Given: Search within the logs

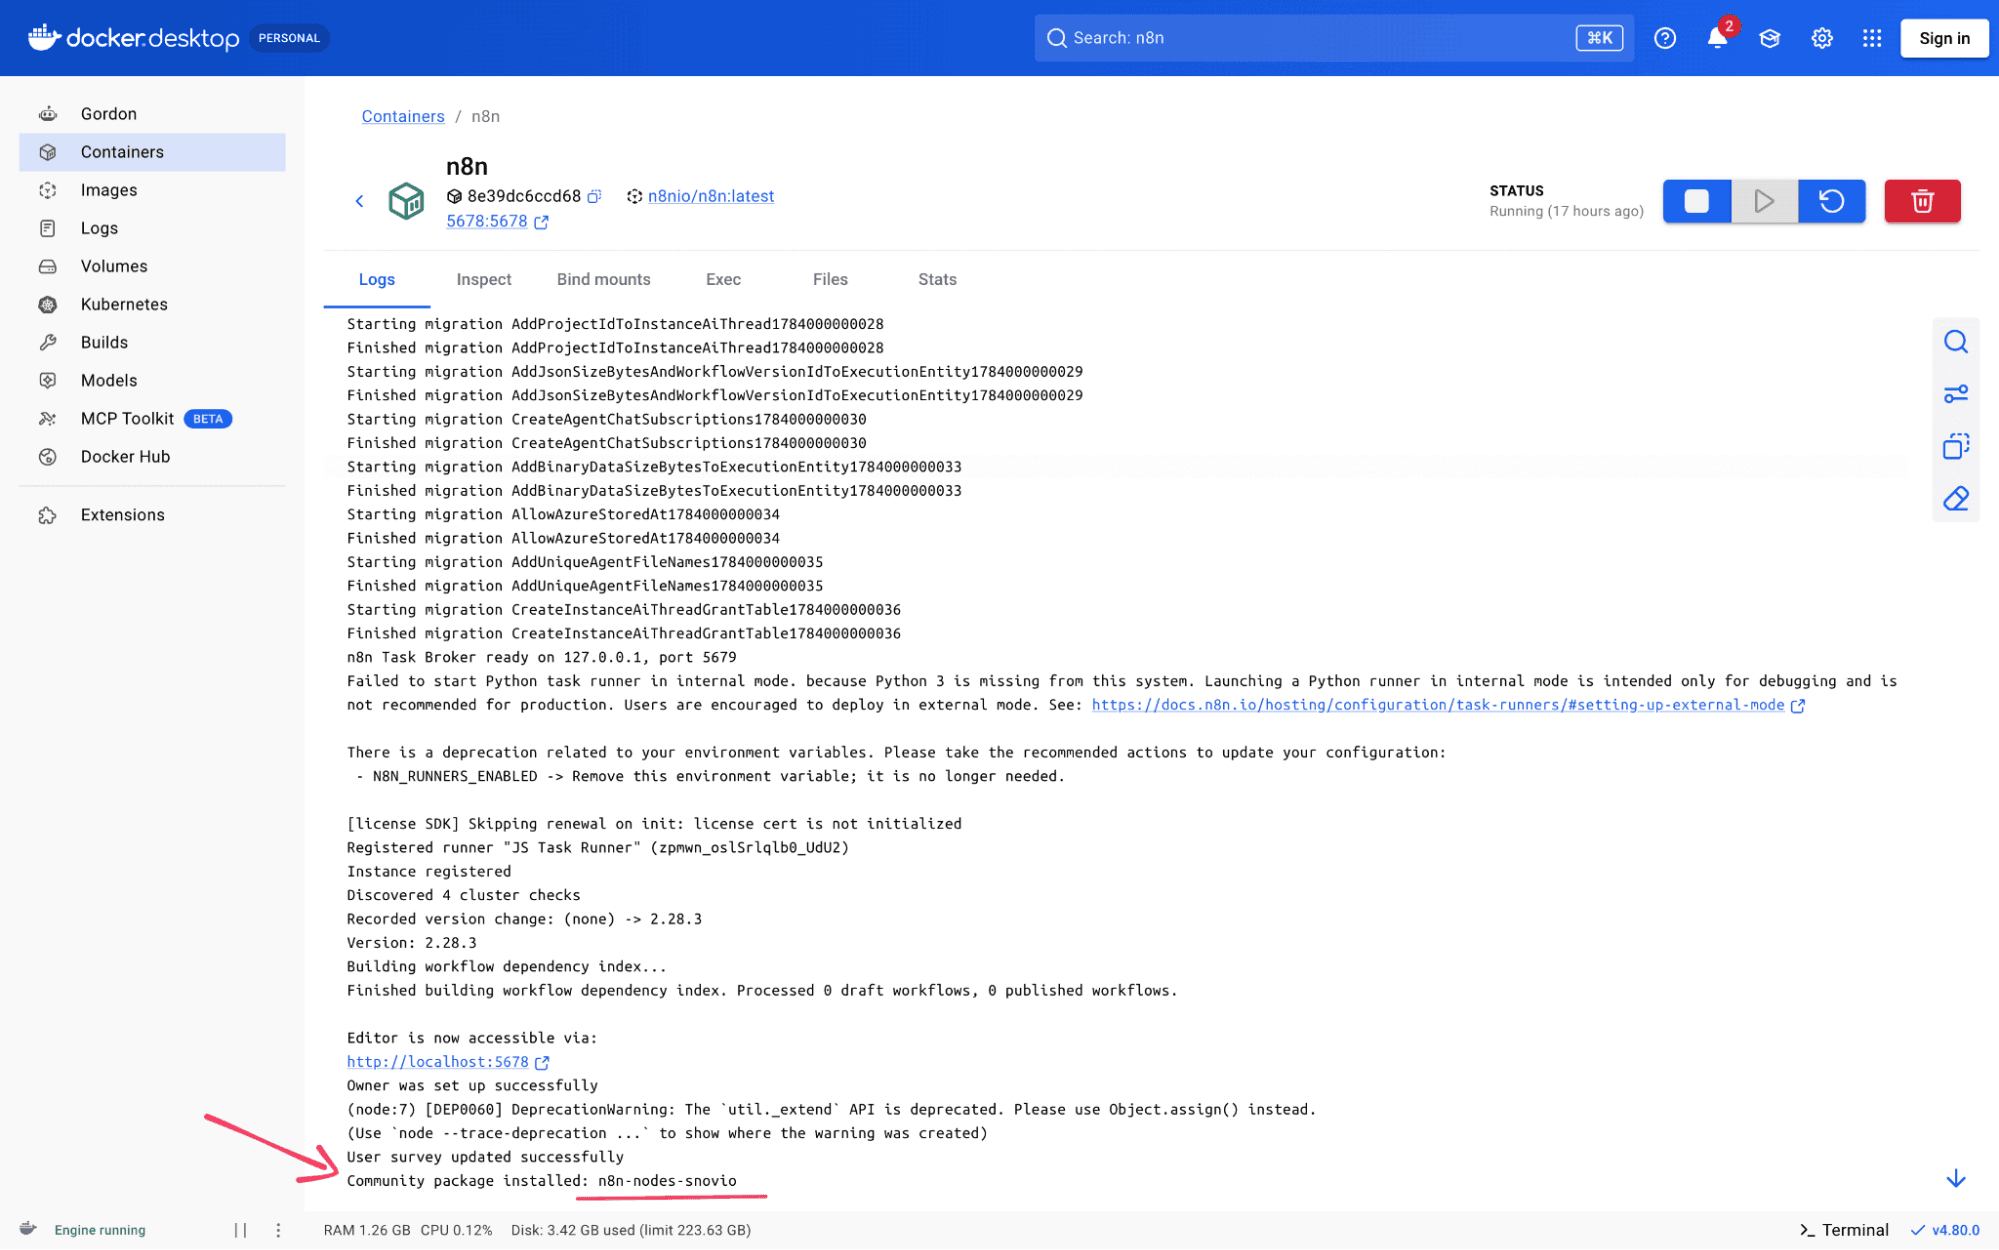Looking at the screenshot, I should click(x=1956, y=342).
